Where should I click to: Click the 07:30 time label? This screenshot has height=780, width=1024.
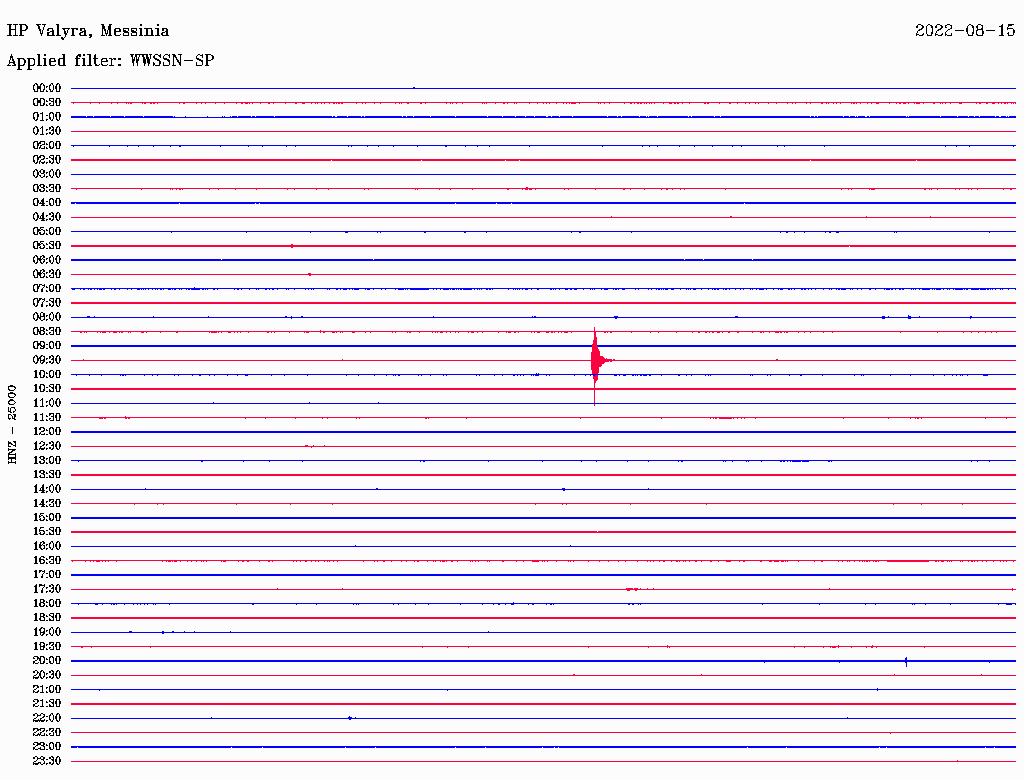[46, 303]
